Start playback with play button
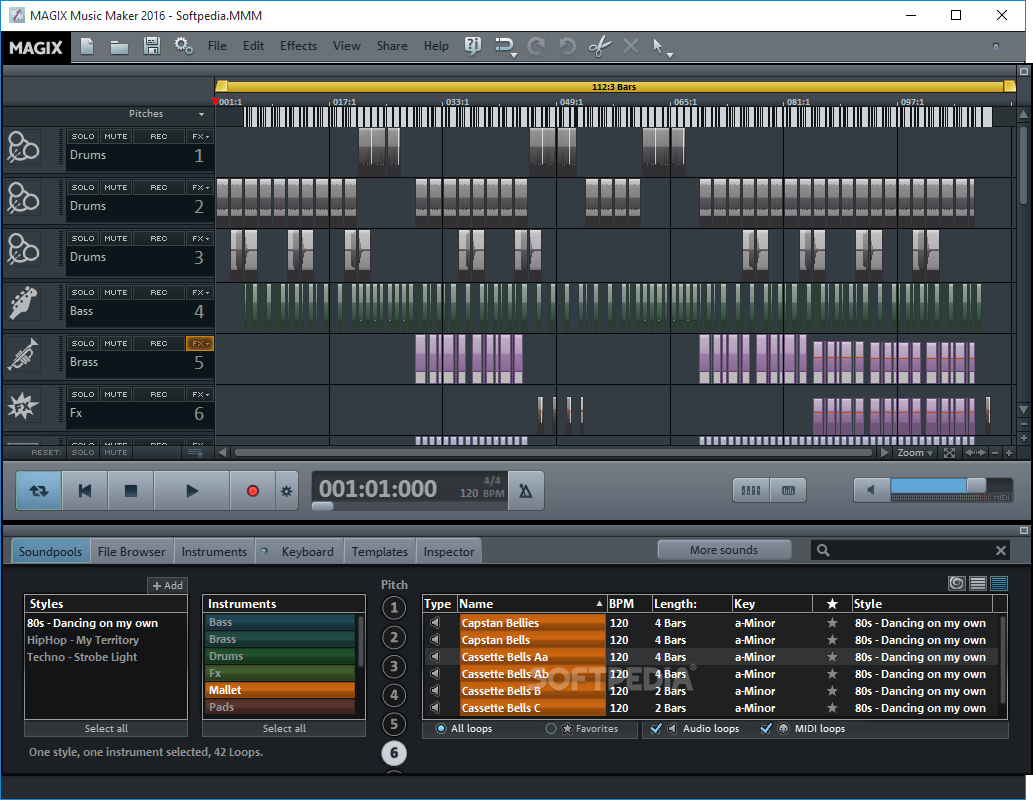The image size is (1033, 800). click(192, 491)
